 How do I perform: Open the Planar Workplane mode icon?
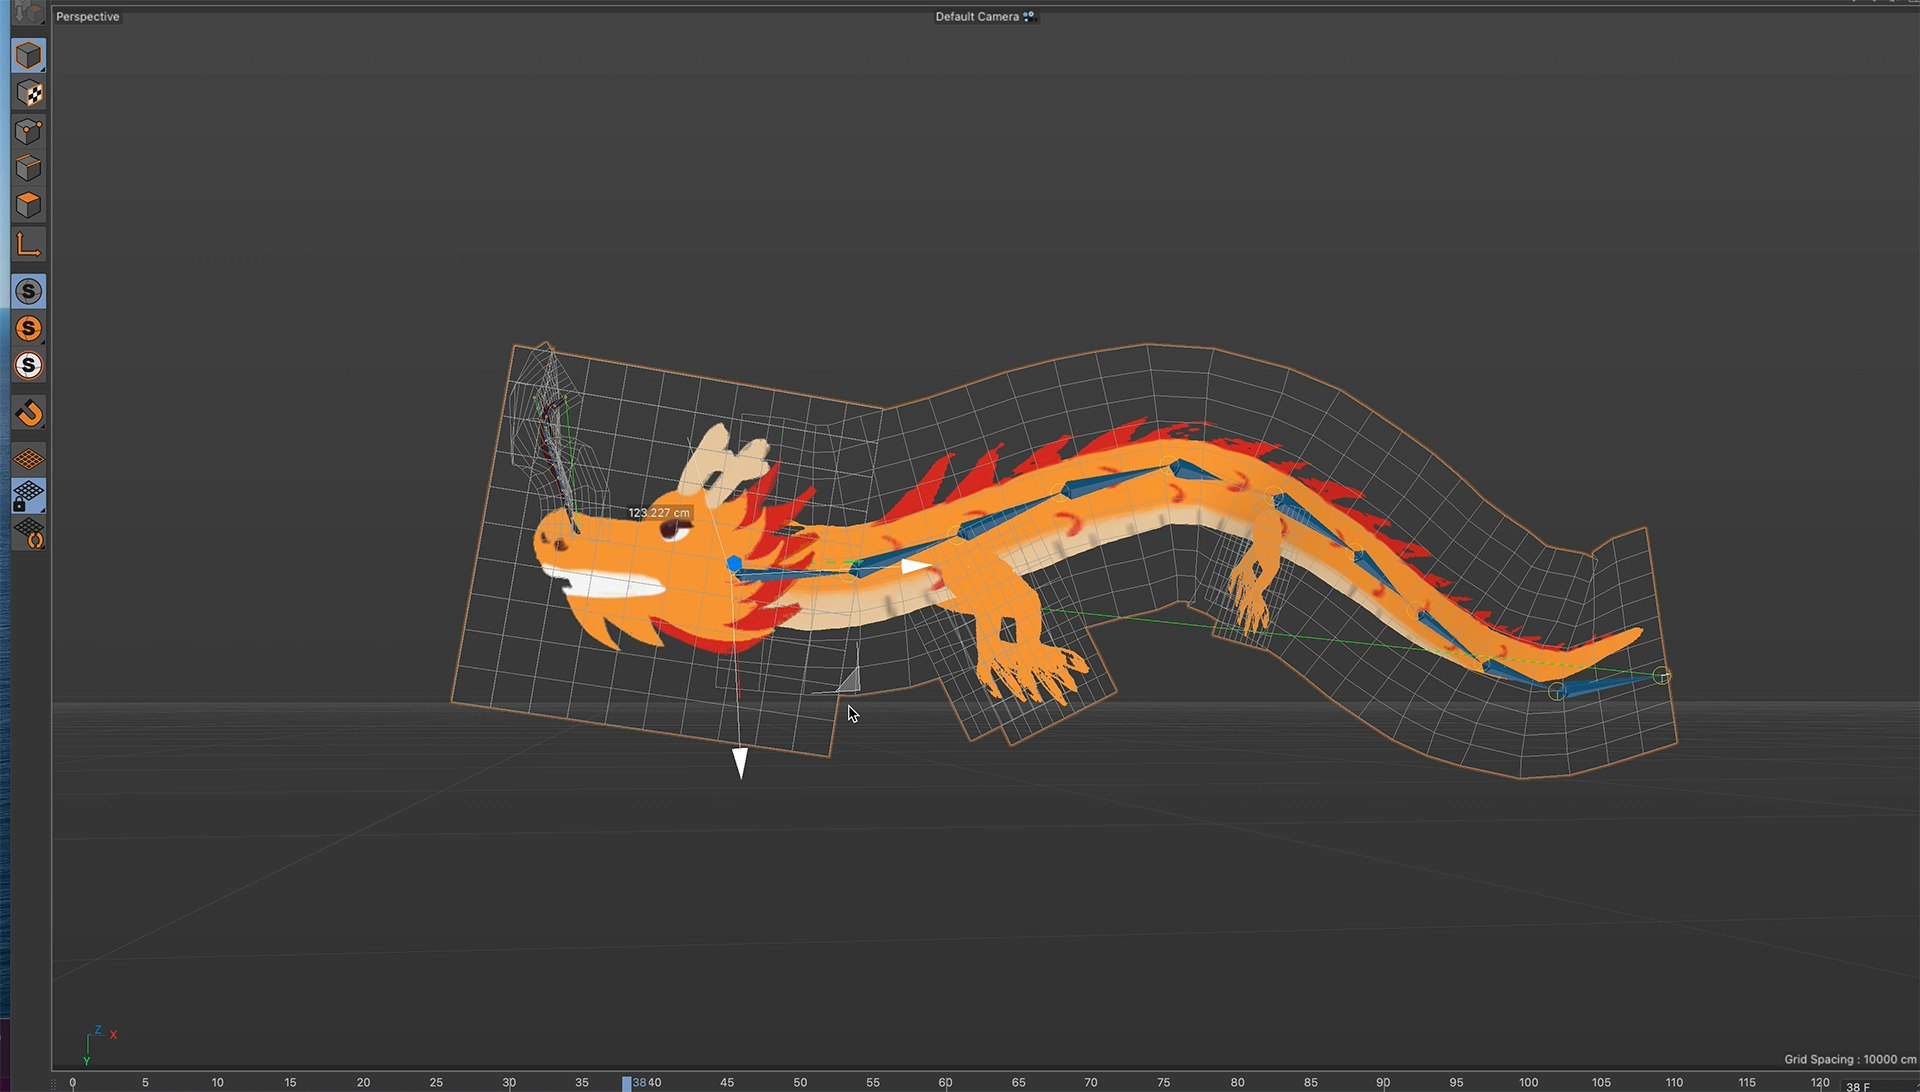(28, 534)
